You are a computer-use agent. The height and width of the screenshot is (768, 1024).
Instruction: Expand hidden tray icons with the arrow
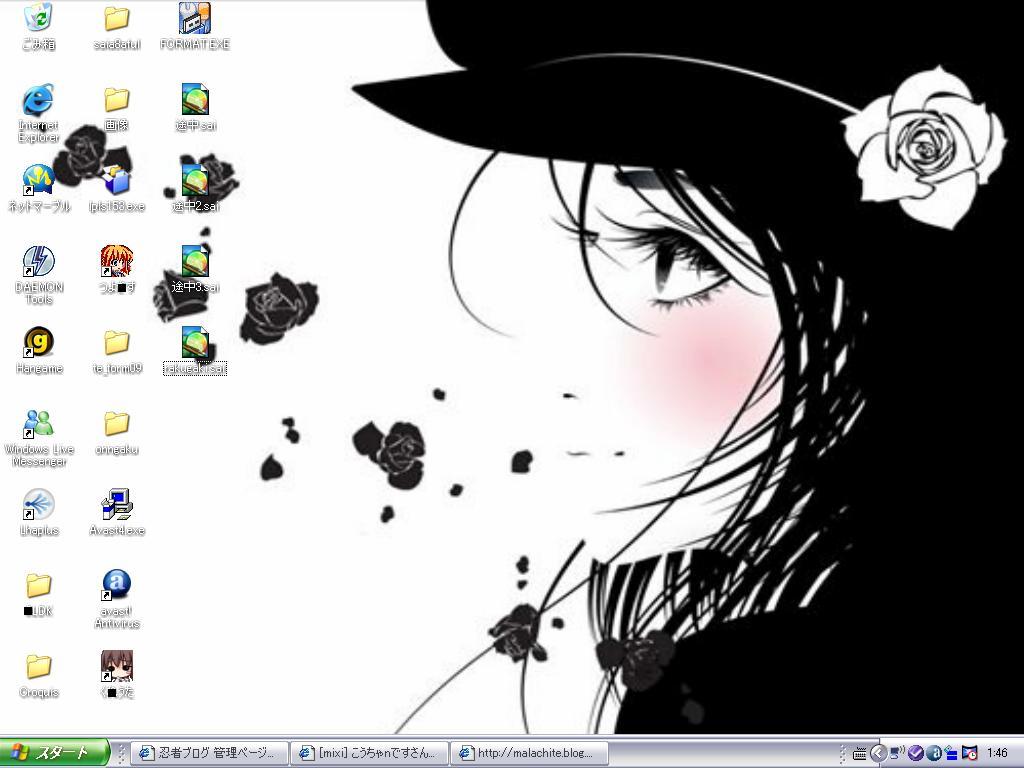[x=878, y=754]
